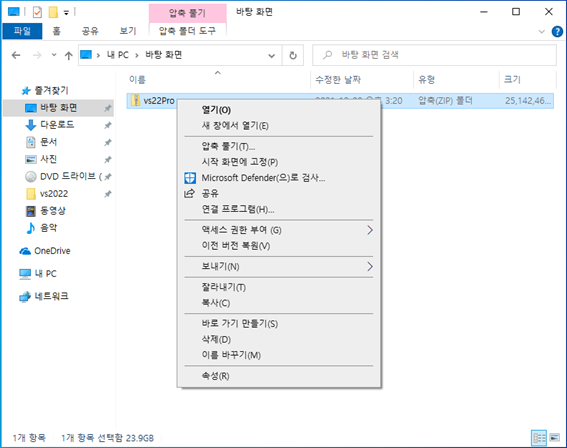567x448 pixels.
Task: Switch to the 공유 ribbon tab
Action: 90,31
